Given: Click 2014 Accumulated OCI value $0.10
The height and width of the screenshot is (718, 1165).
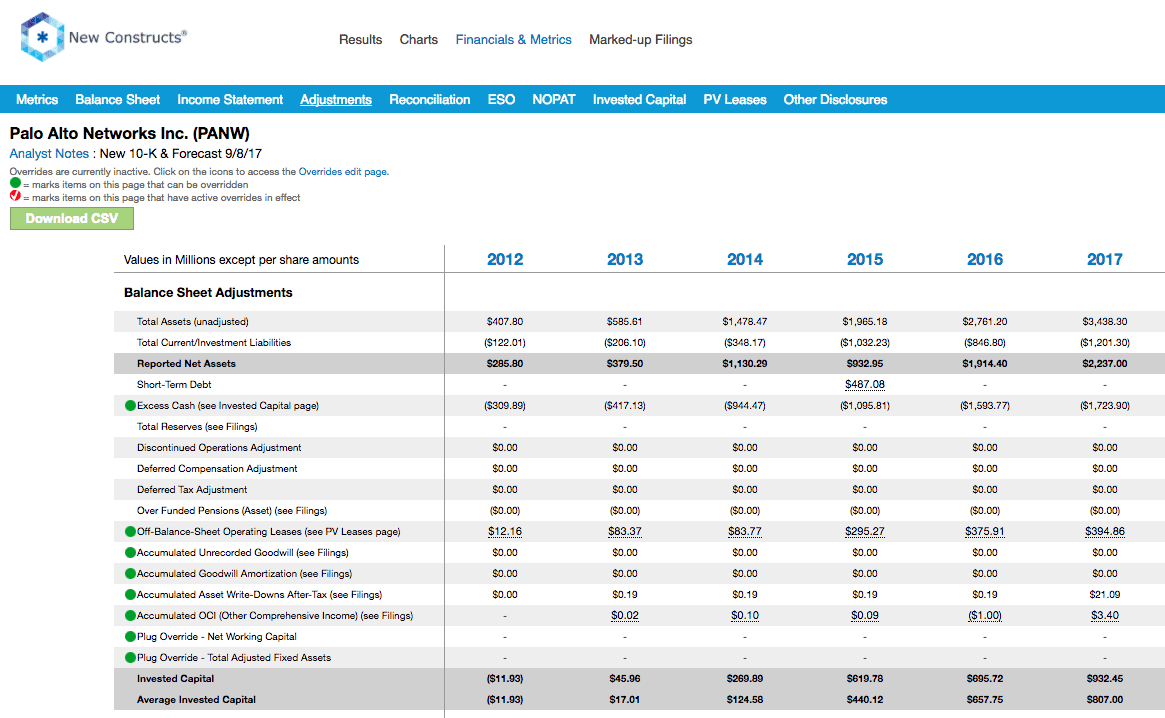Looking at the screenshot, I should [744, 615].
